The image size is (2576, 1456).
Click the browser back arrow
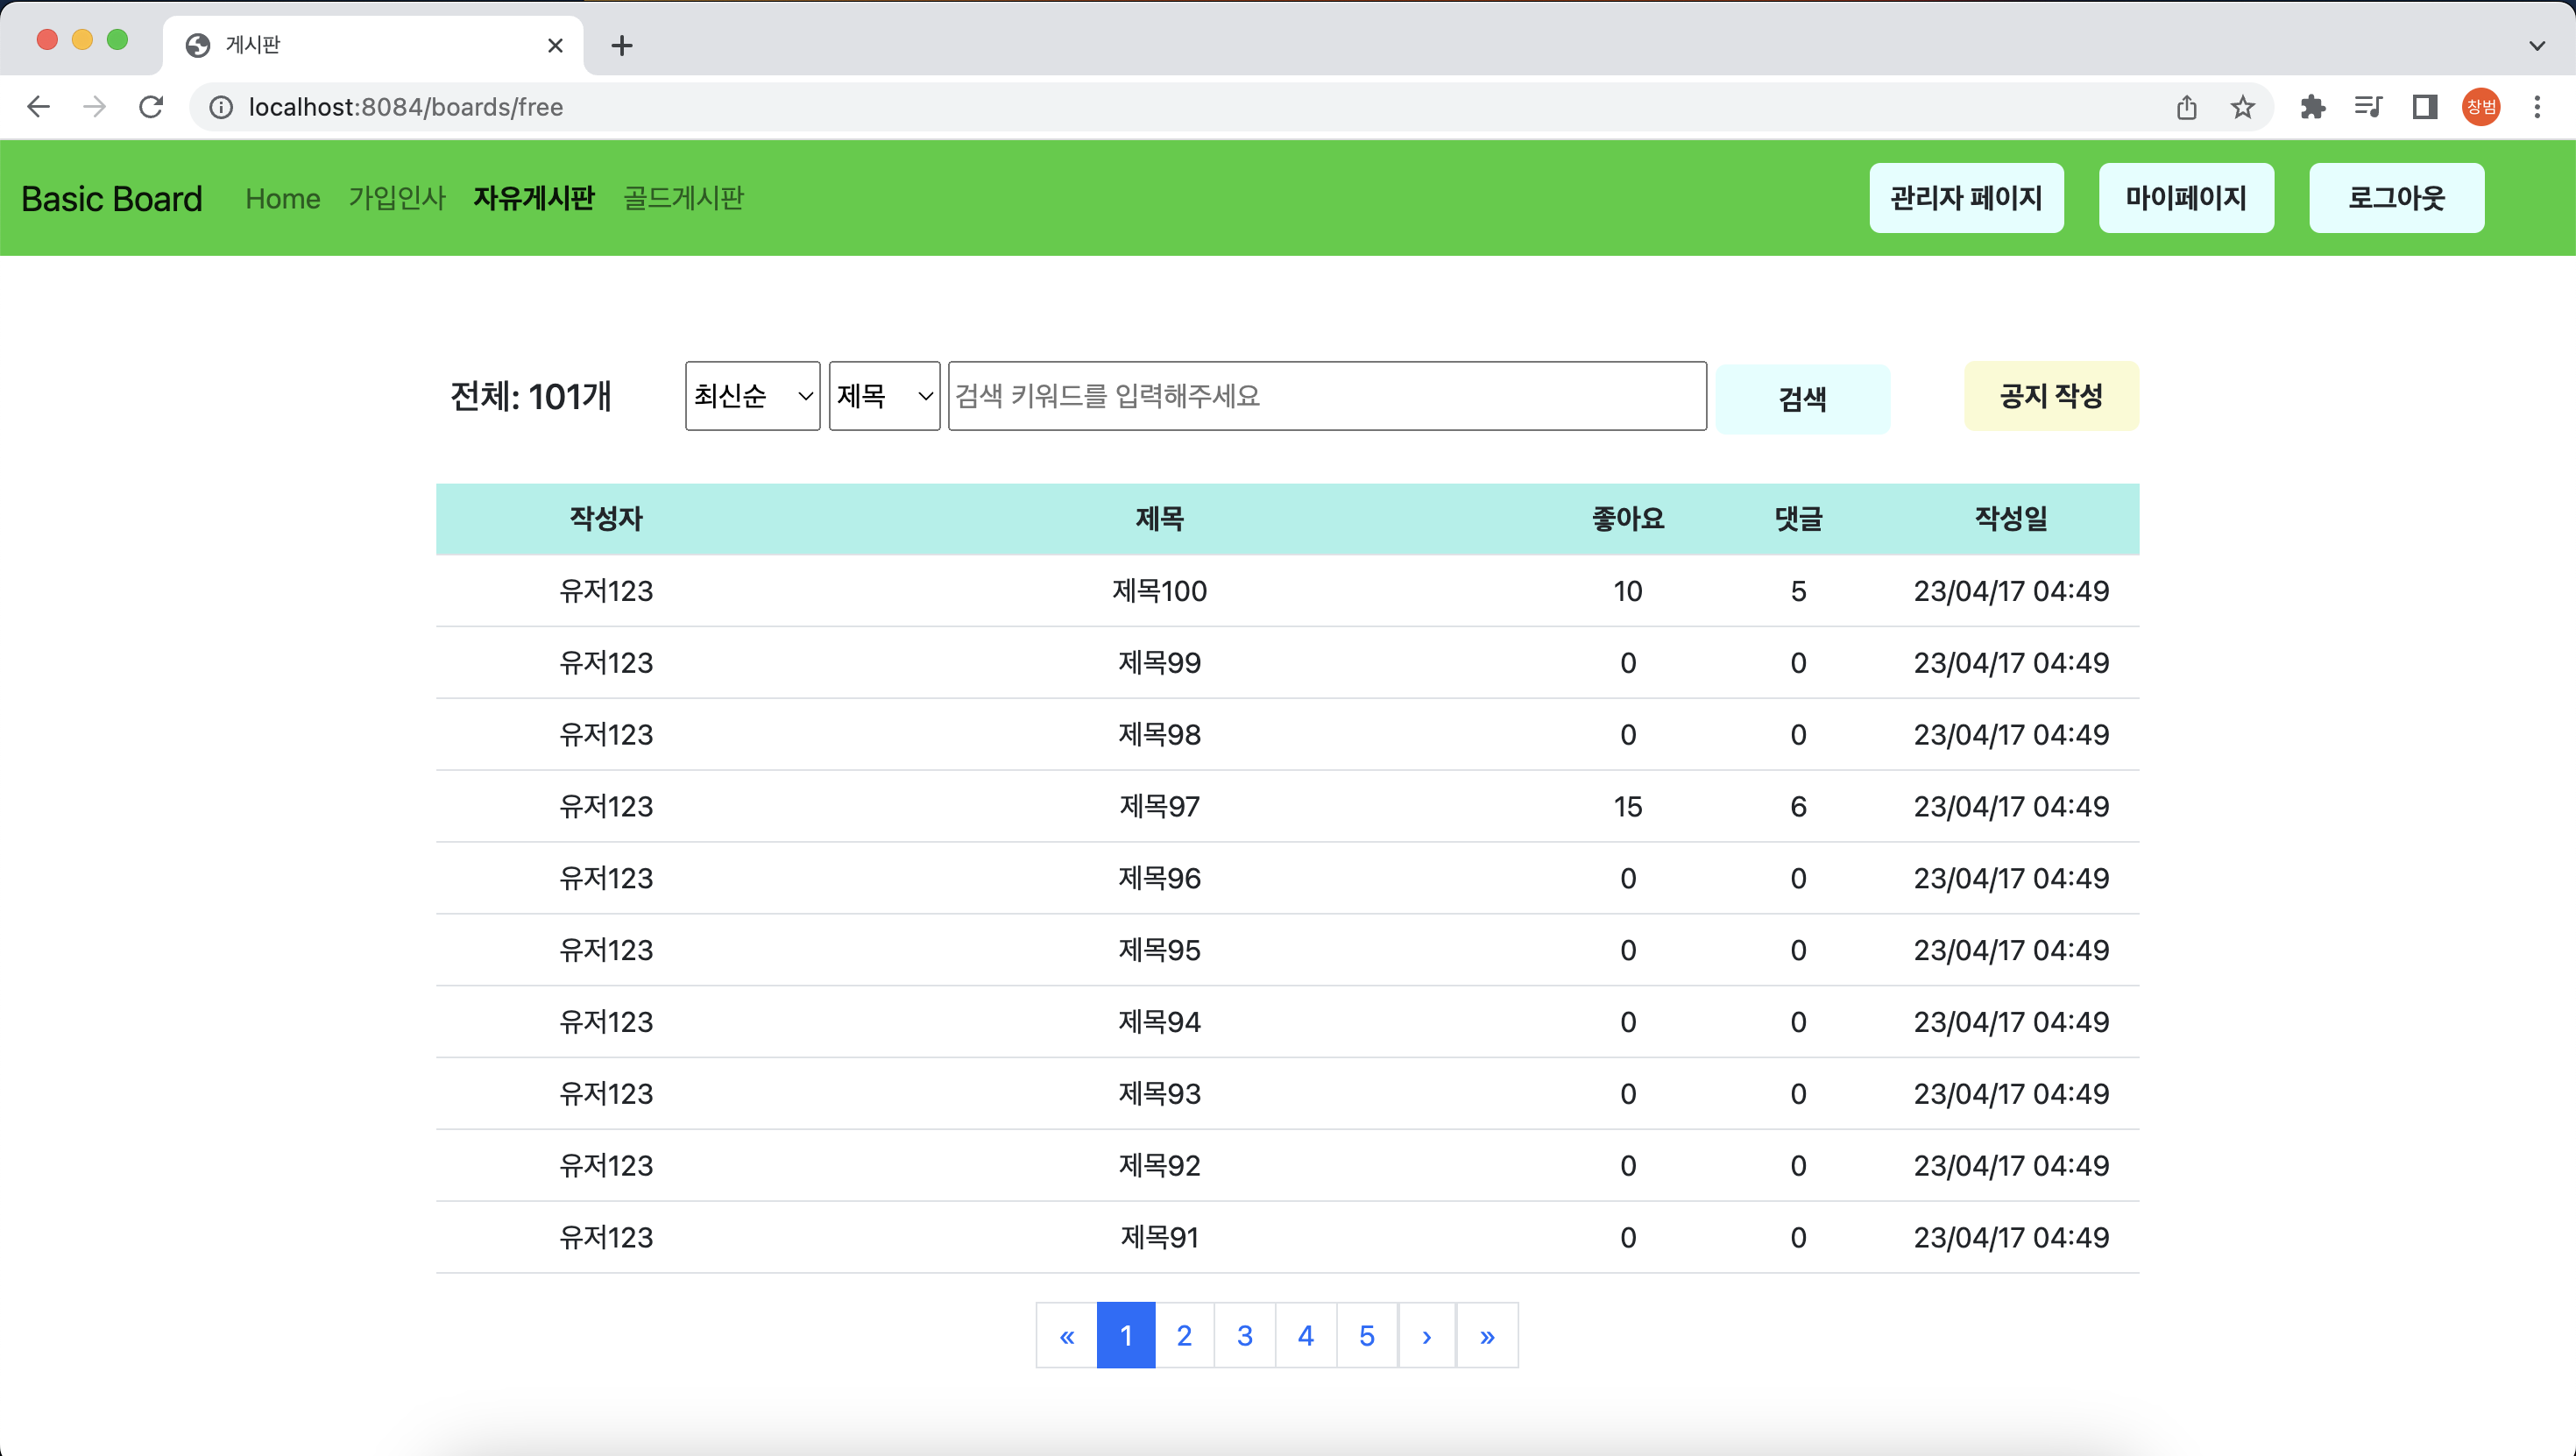[x=38, y=107]
